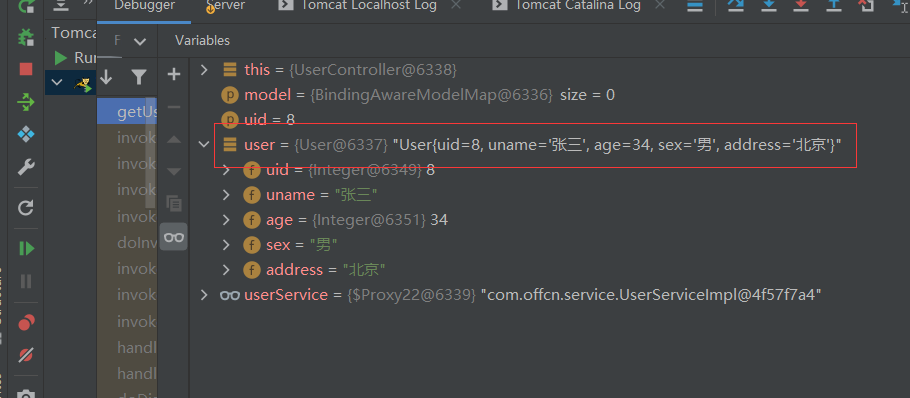Expand the uname field node
The image size is (910, 398).
tap(226, 195)
